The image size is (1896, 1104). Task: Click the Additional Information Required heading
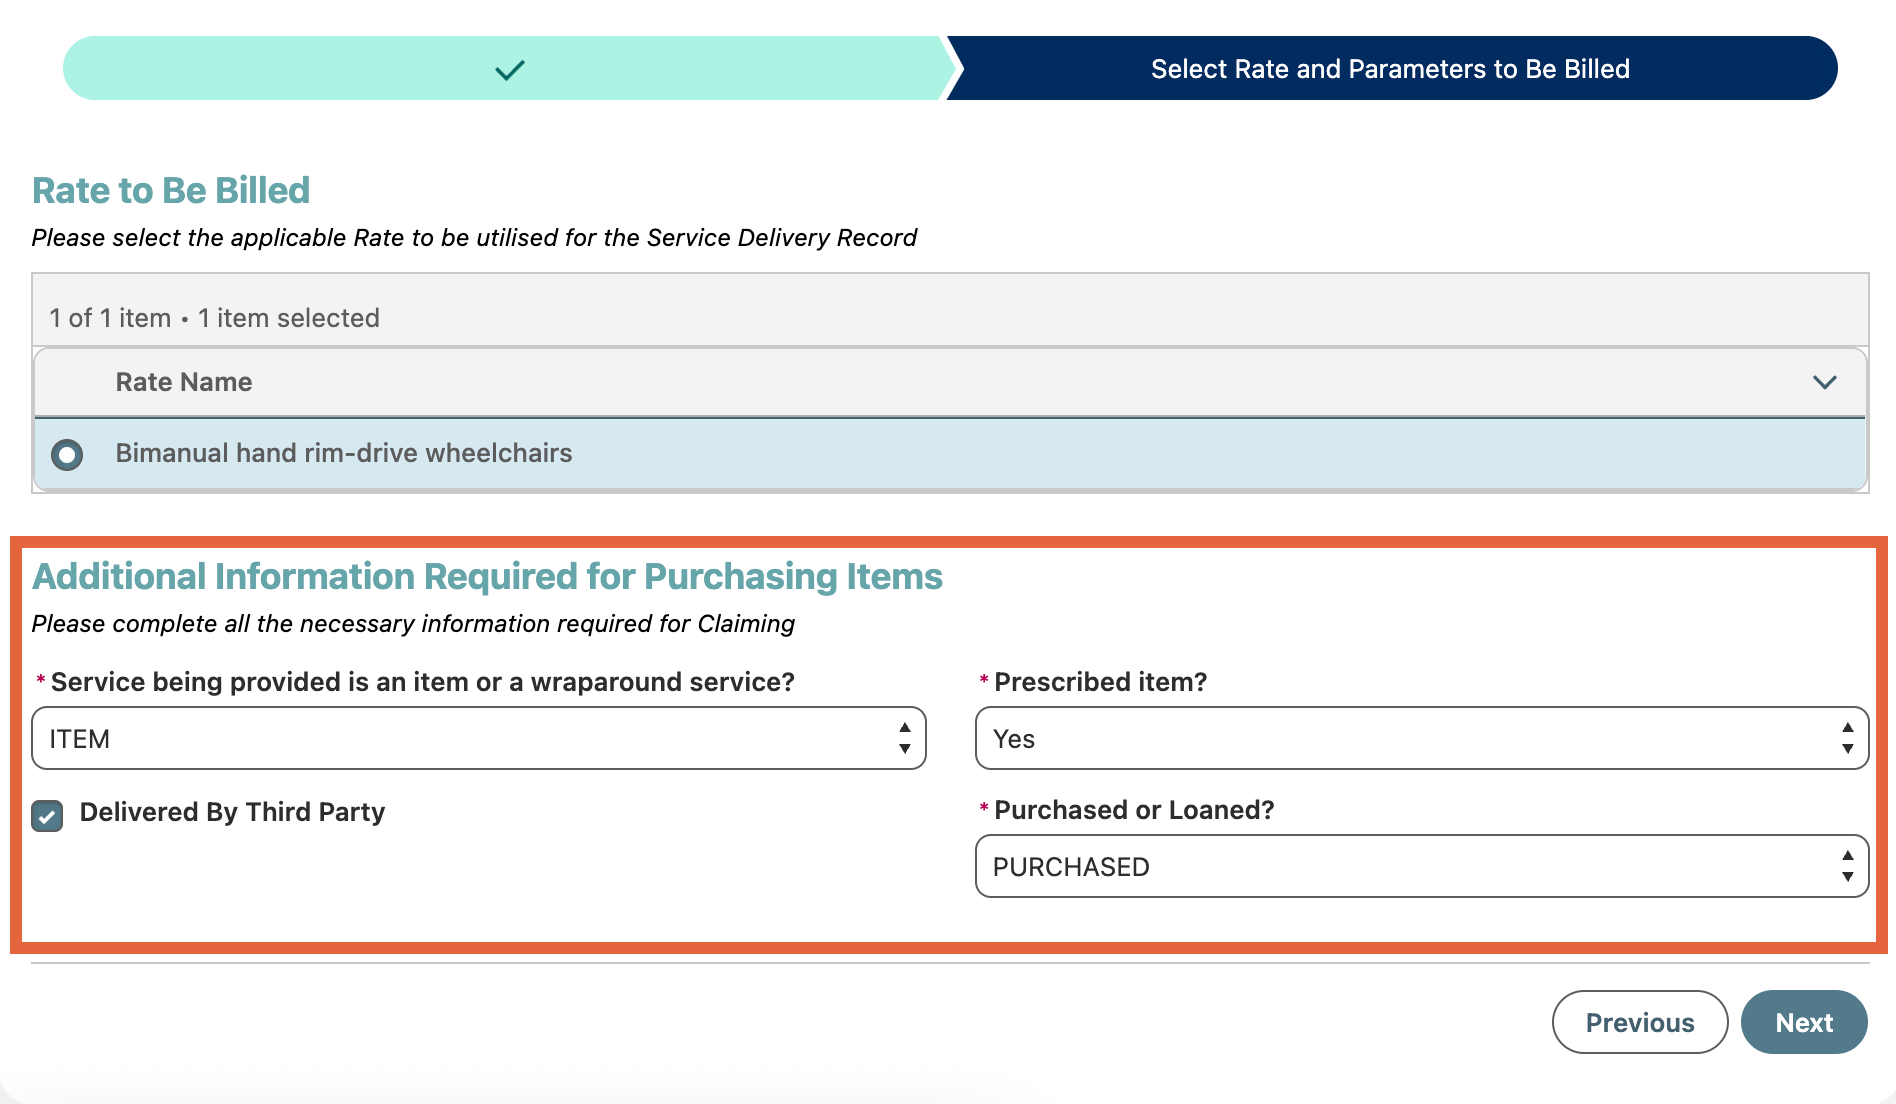click(487, 576)
